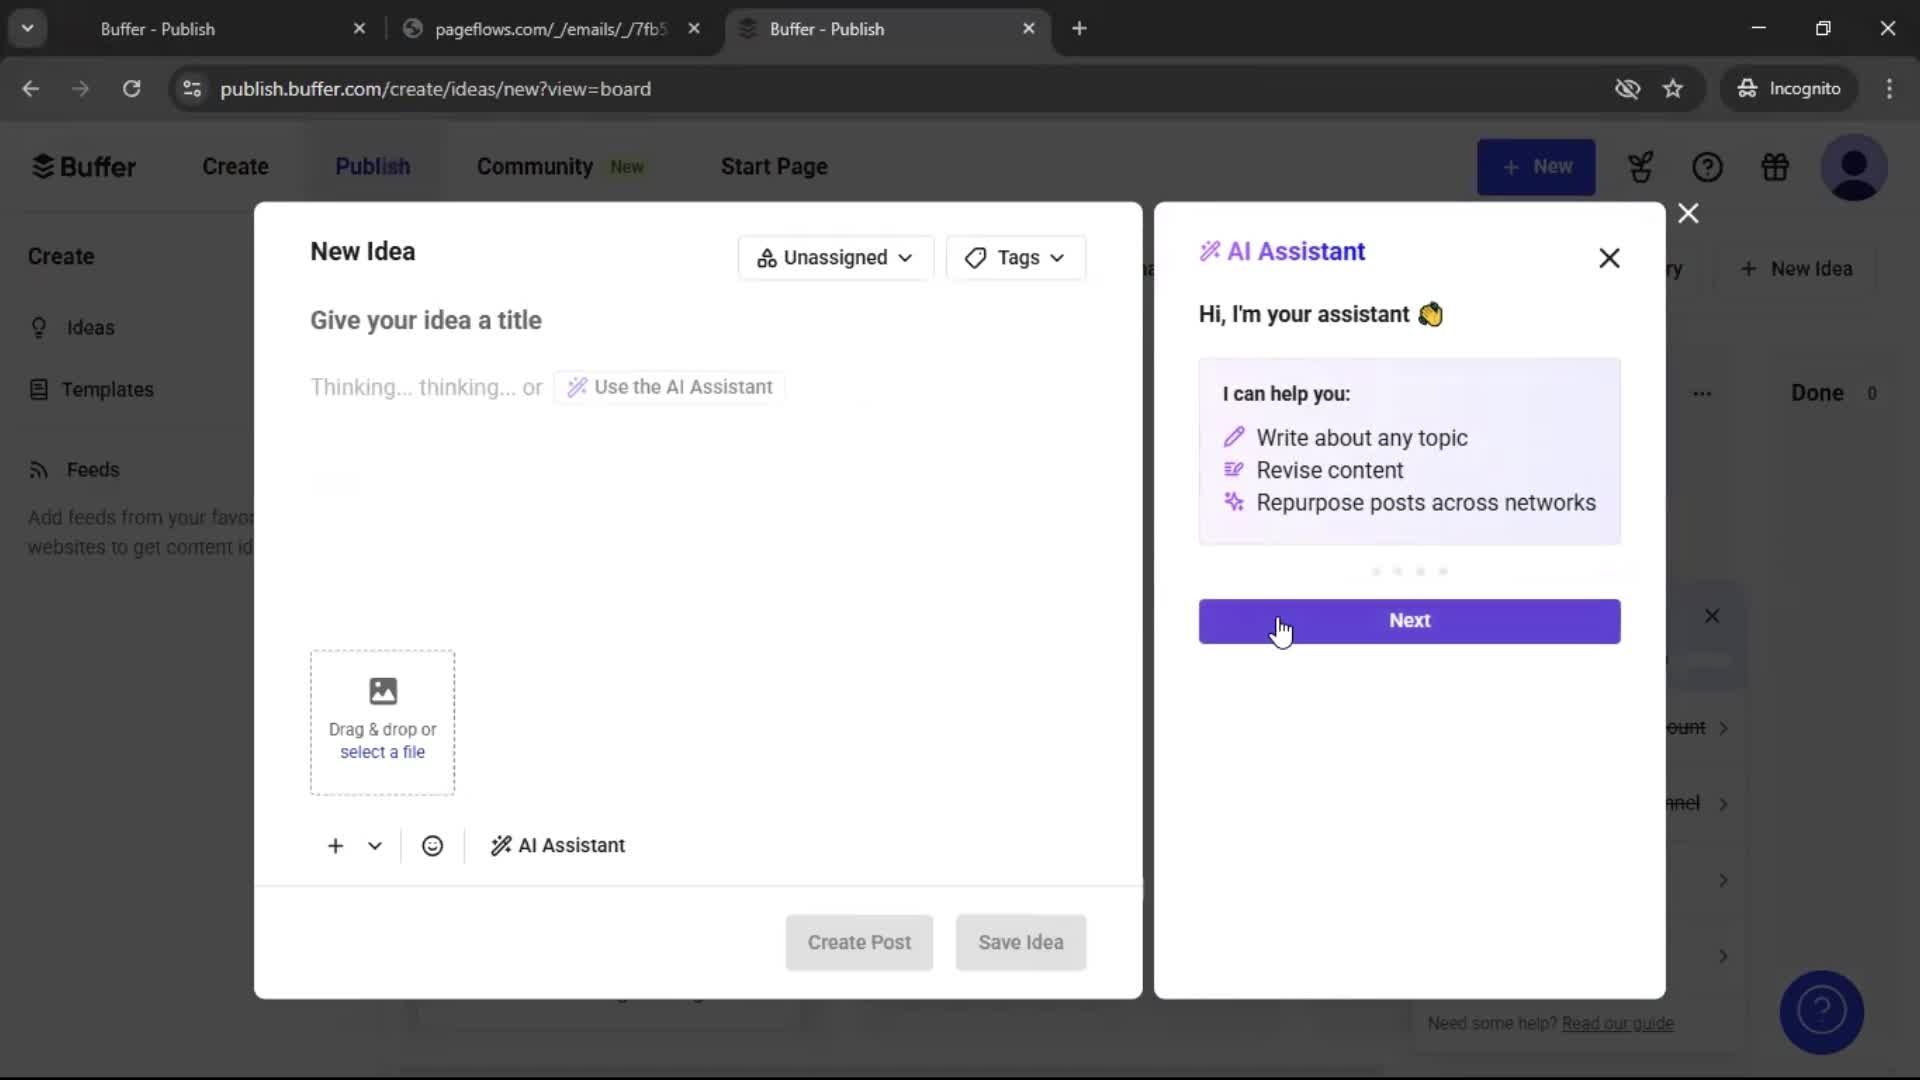1920x1080 pixels.
Task: Switch to the Community tab
Action: click(535, 166)
